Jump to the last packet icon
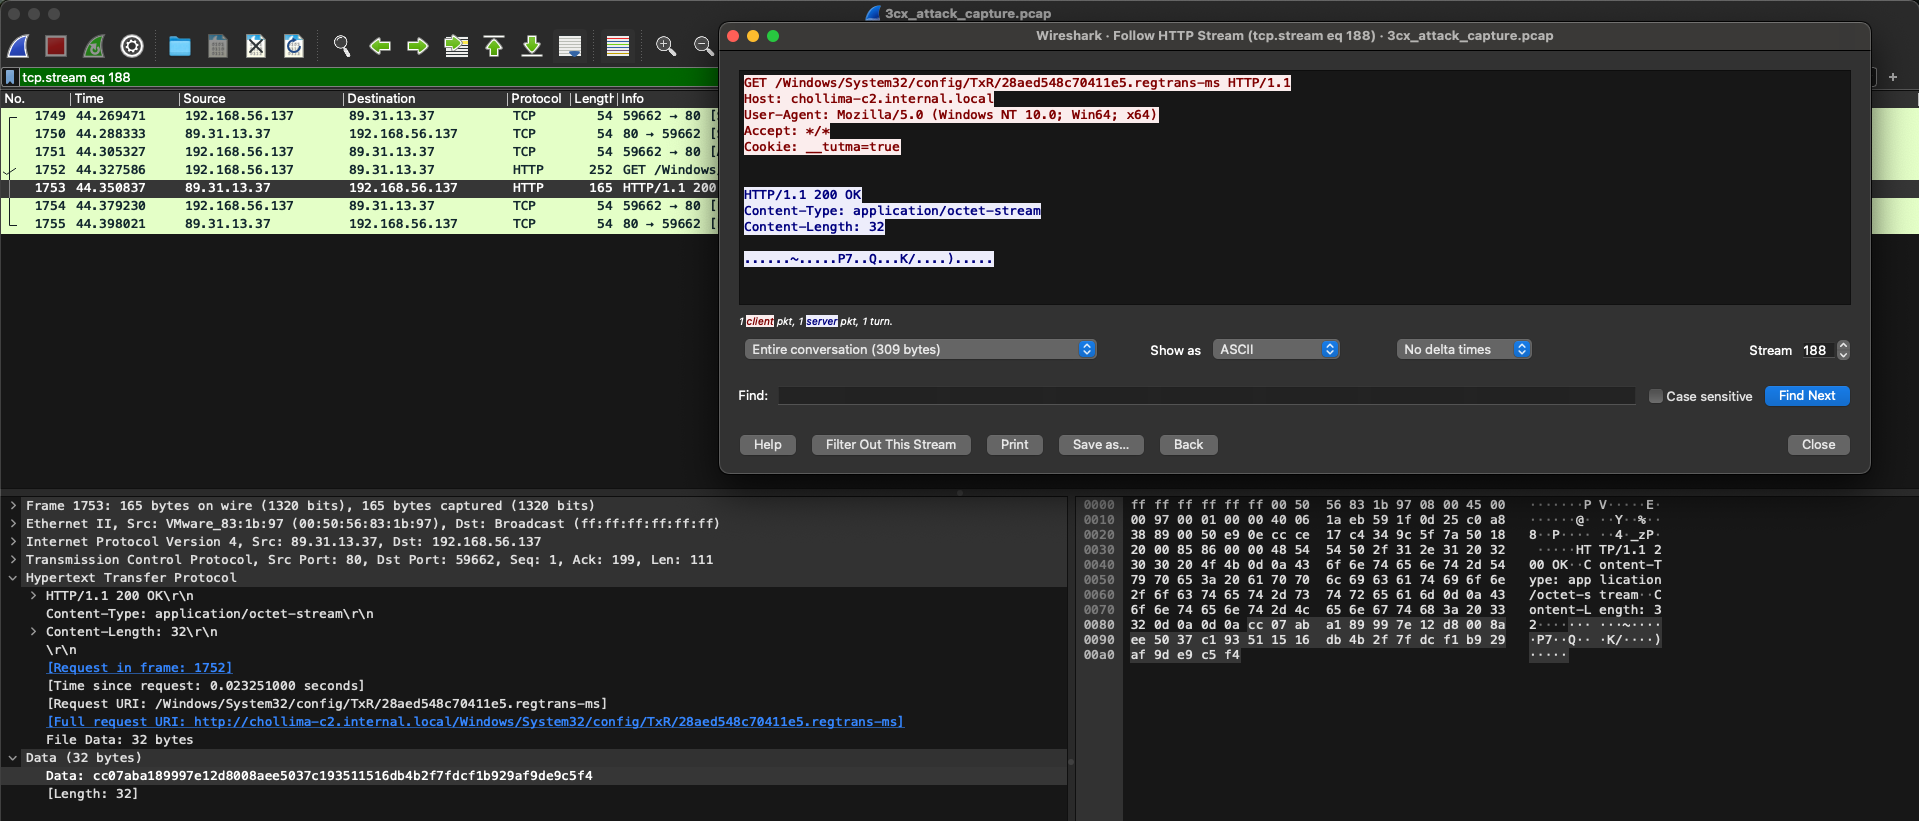Viewport: 1919px width, 821px height. tap(532, 46)
